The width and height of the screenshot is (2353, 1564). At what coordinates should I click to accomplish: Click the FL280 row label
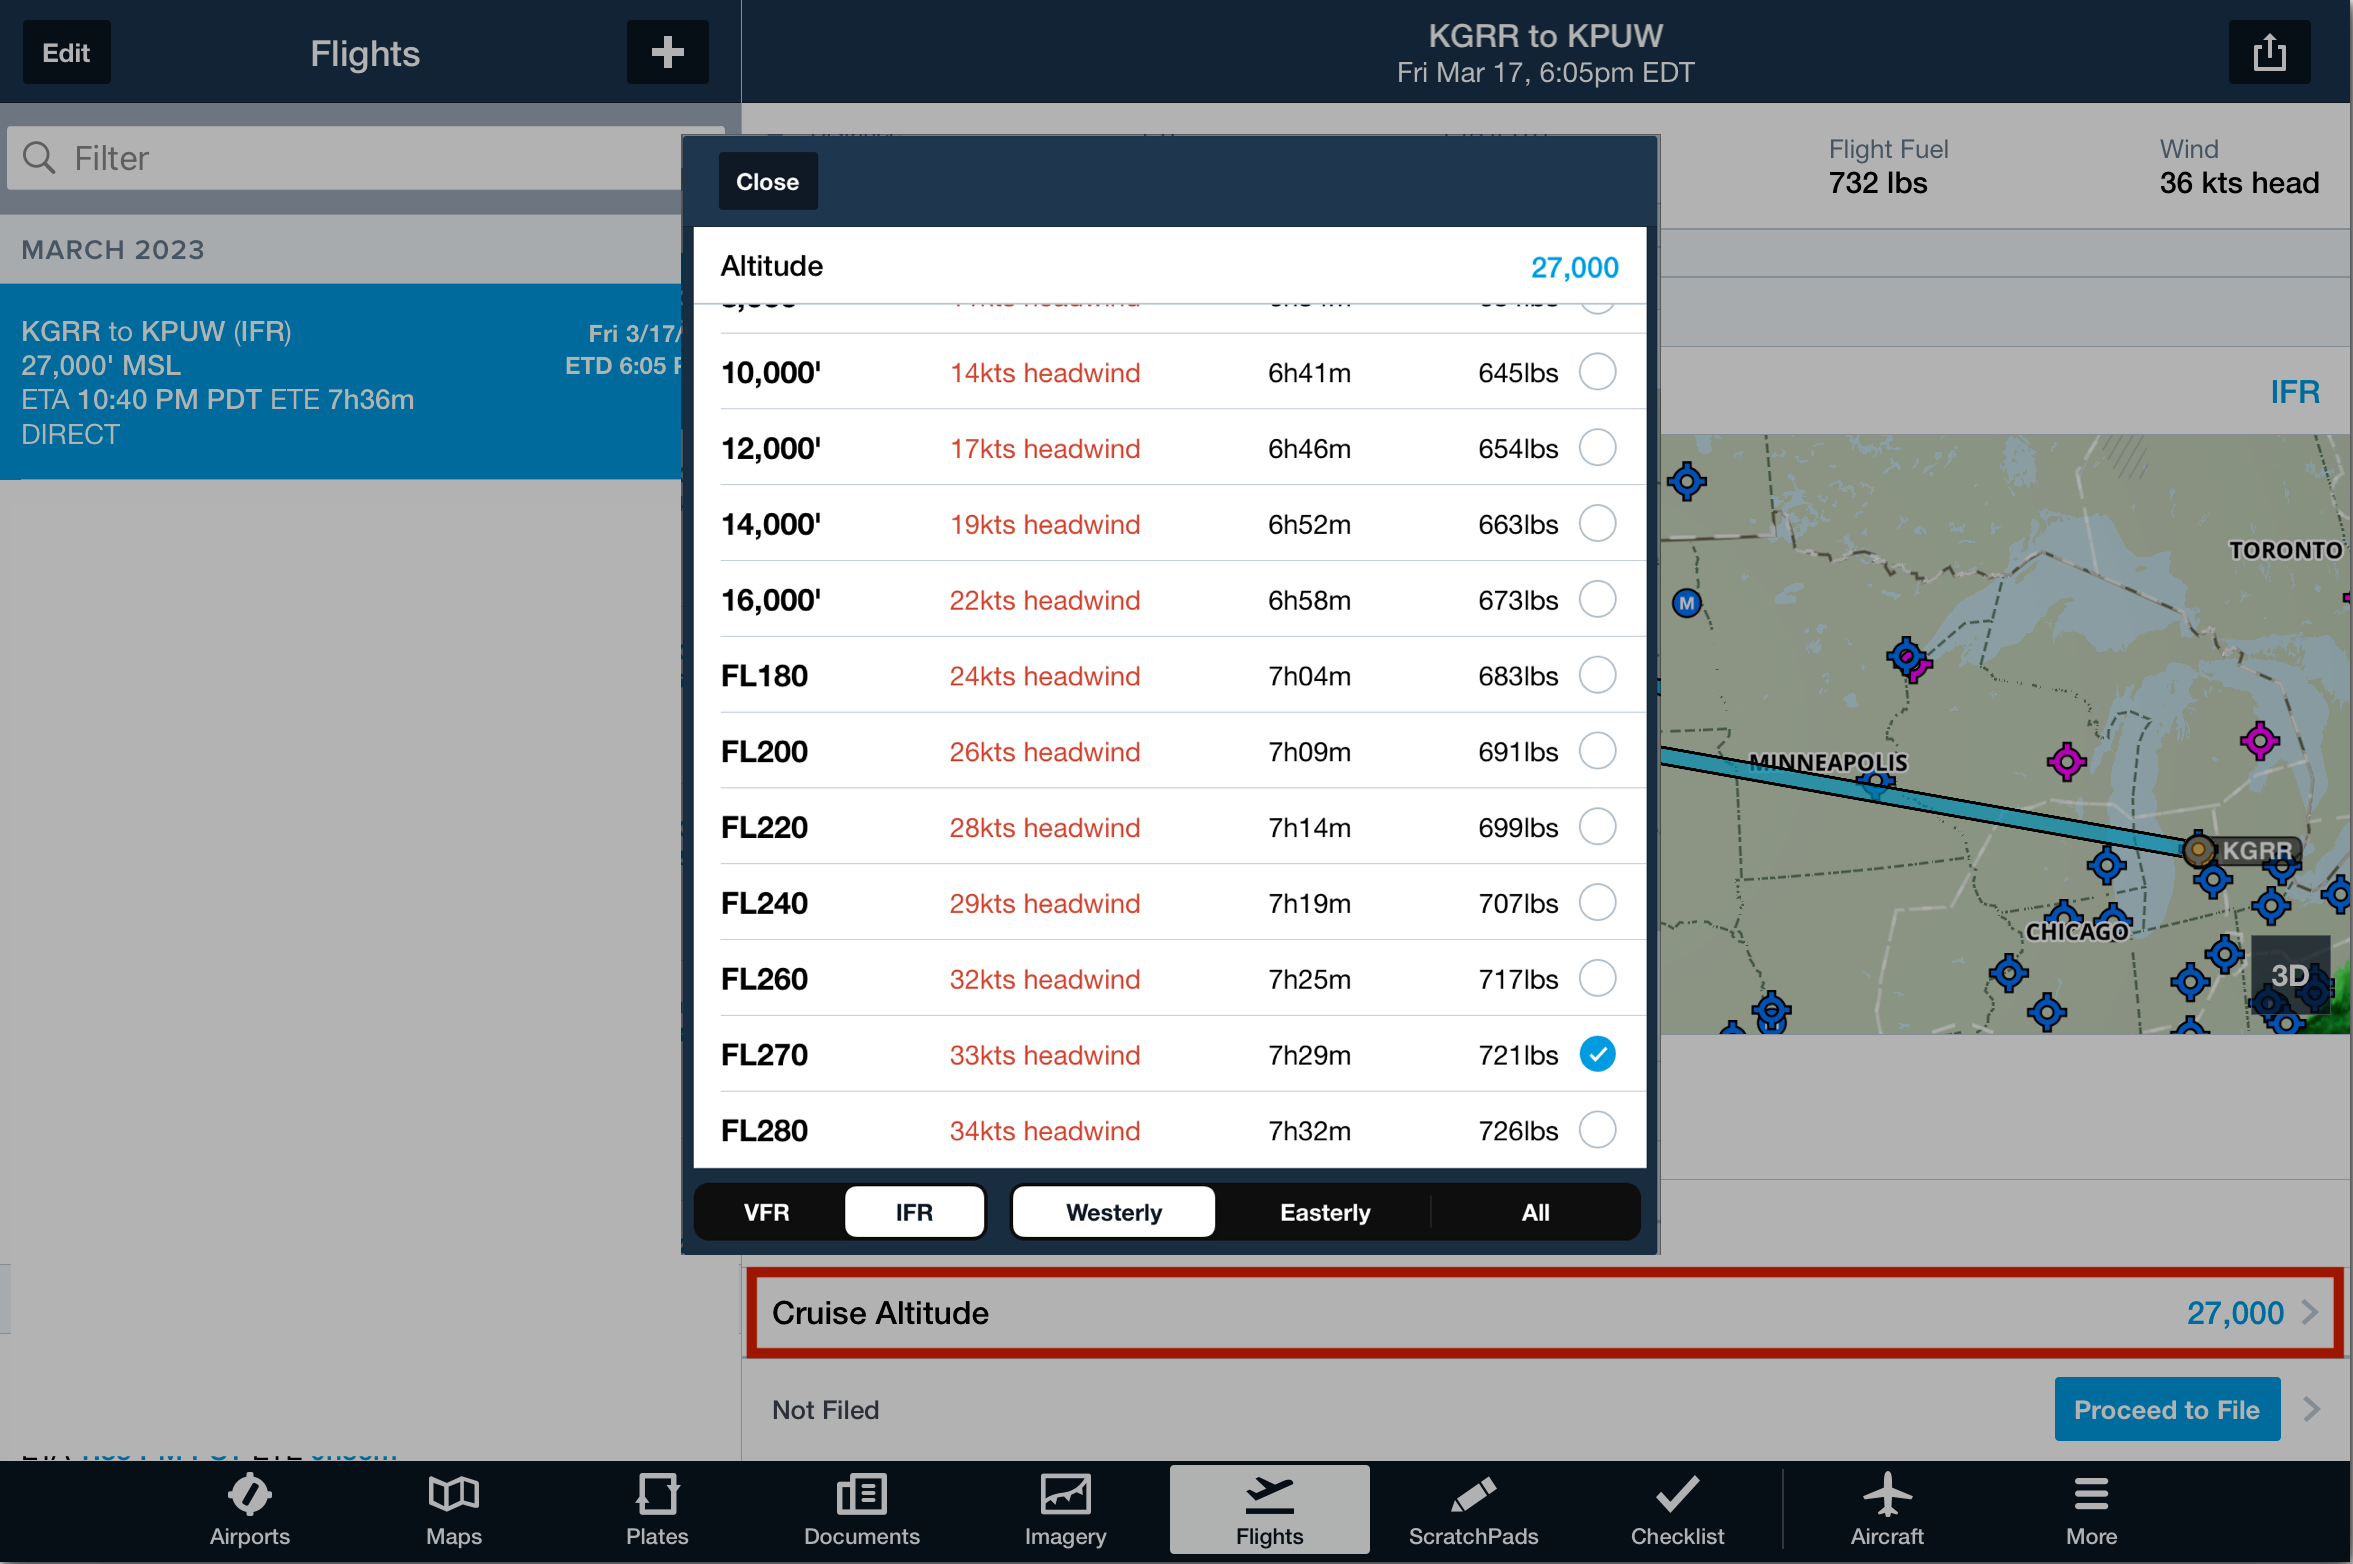764,1131
